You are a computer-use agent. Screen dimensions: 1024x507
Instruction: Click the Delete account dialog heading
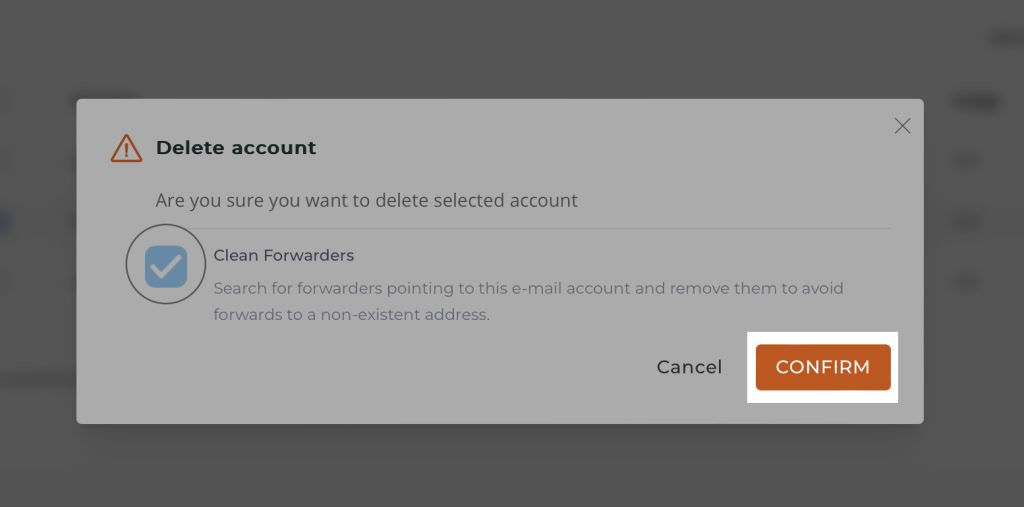pyautogui.click(x=236, y=148)
